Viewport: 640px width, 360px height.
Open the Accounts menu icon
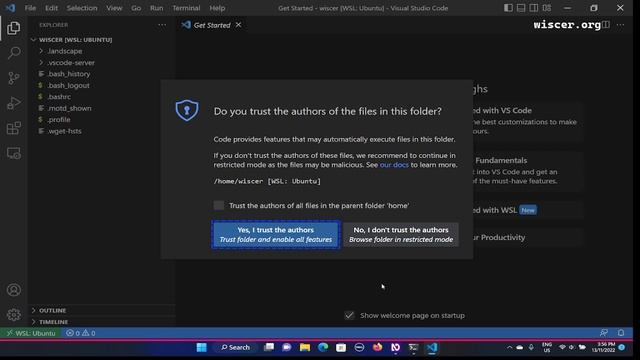coord(13,290)
